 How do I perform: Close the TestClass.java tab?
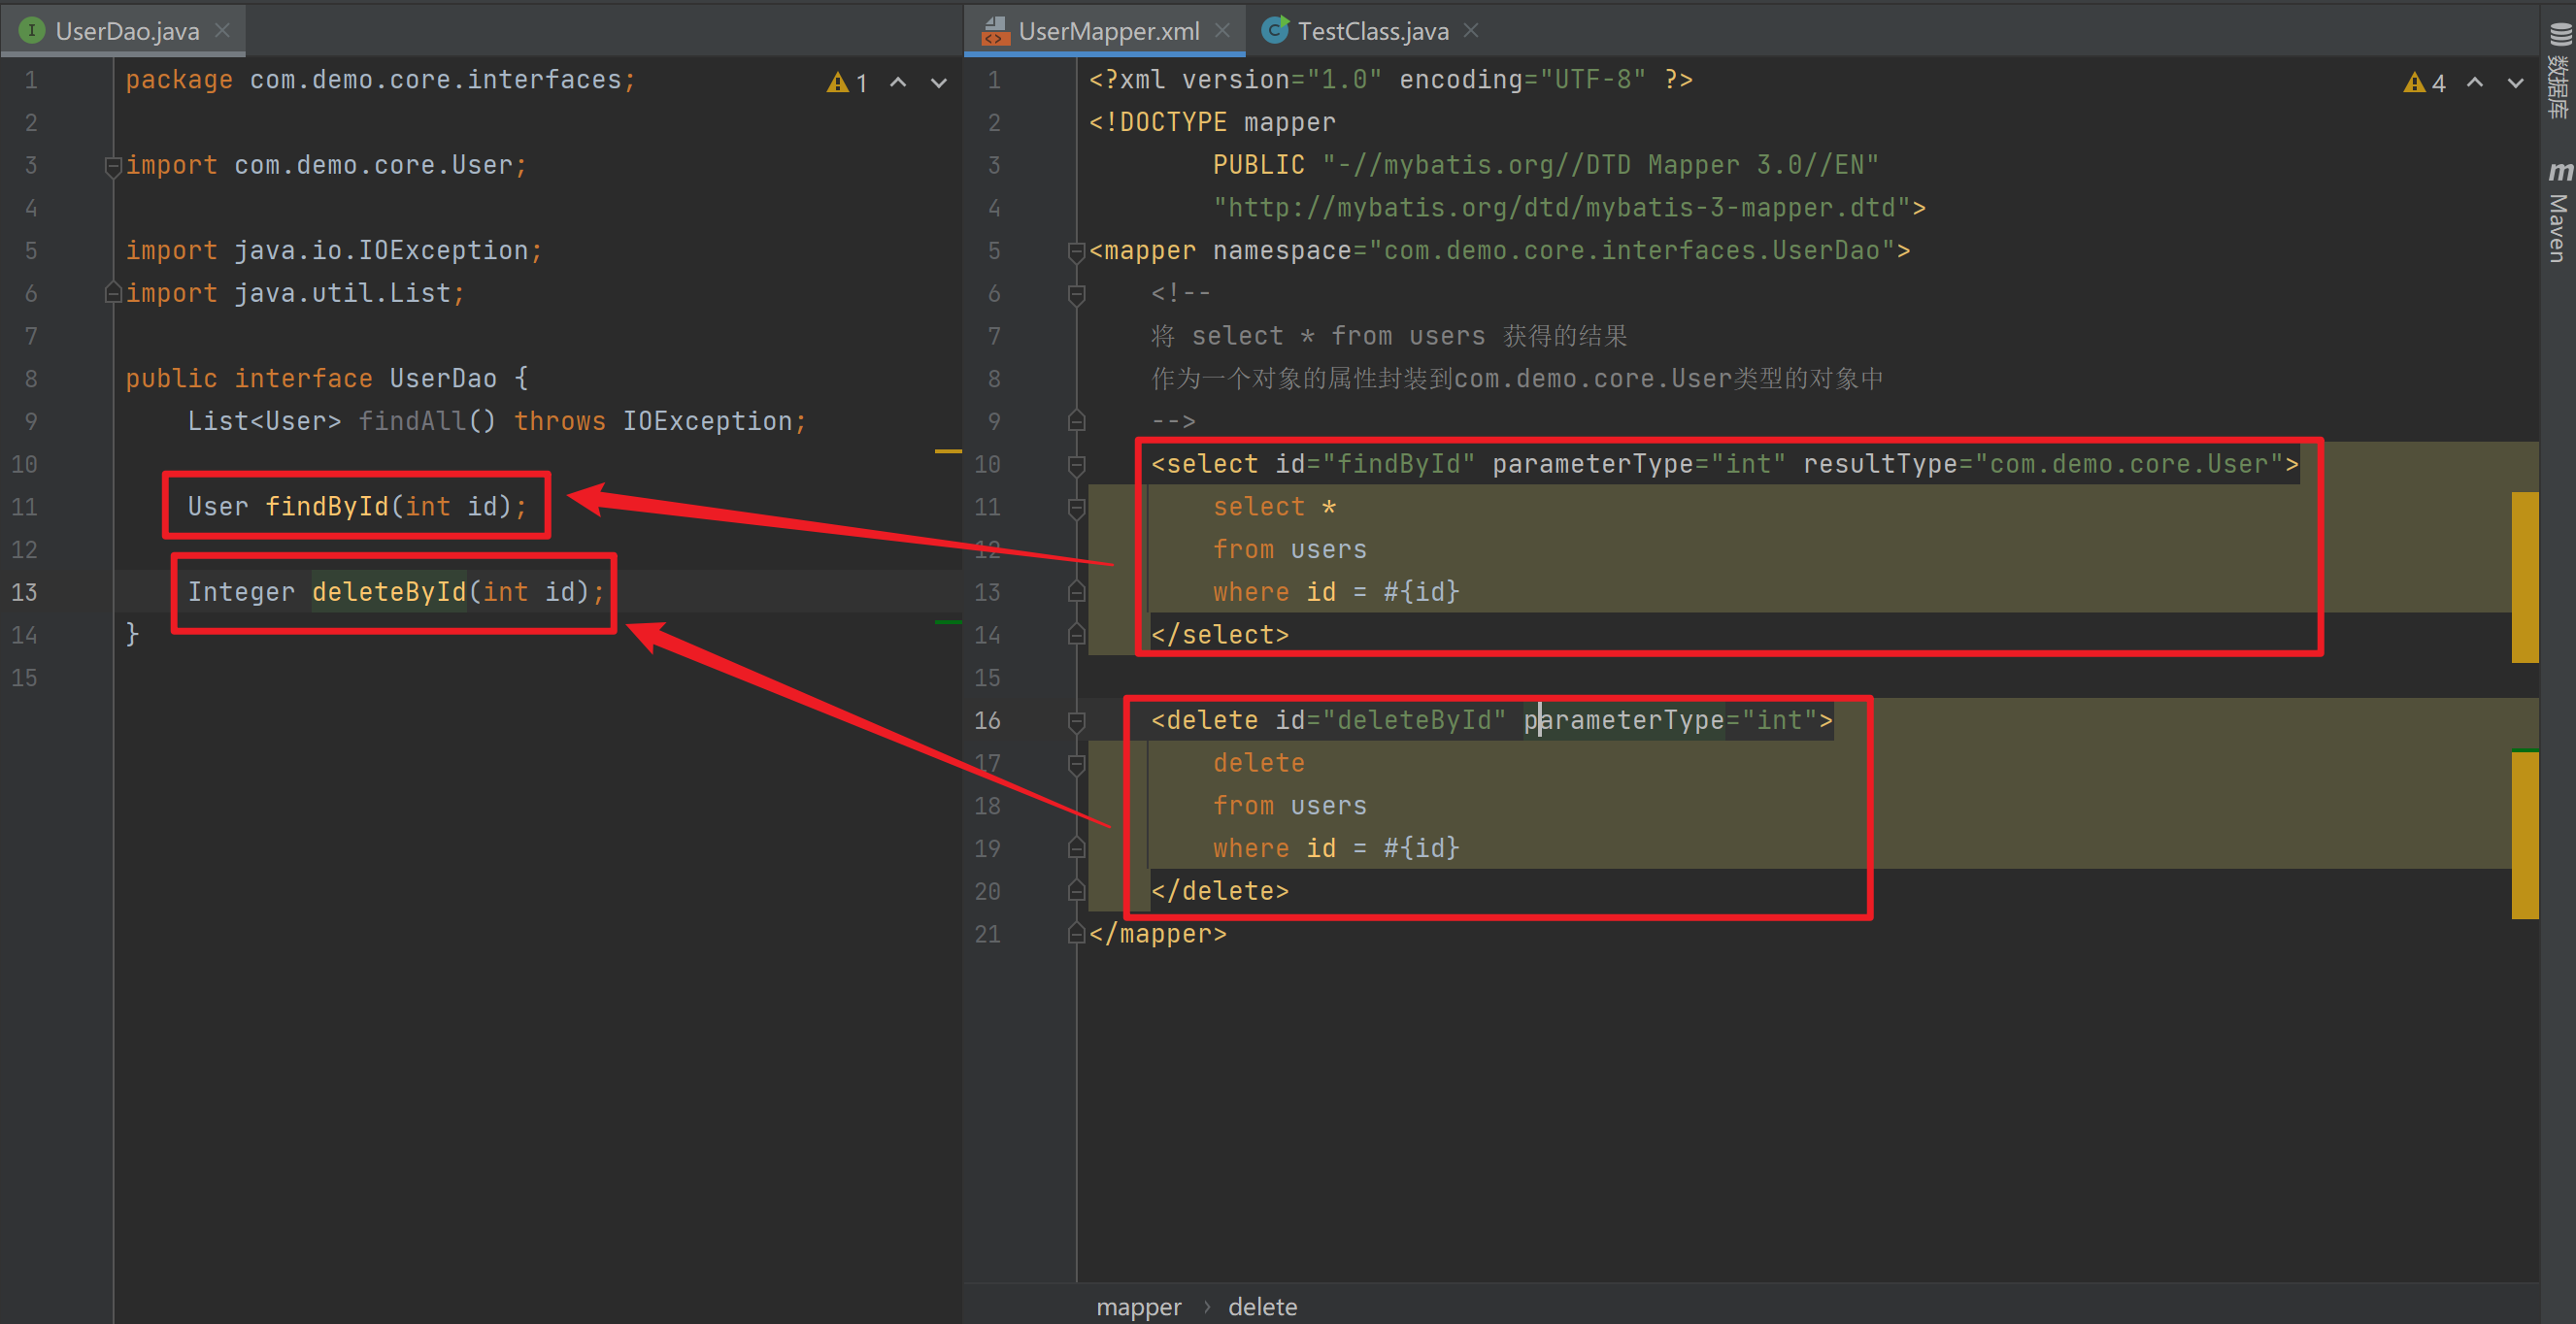pos(1471,31)
